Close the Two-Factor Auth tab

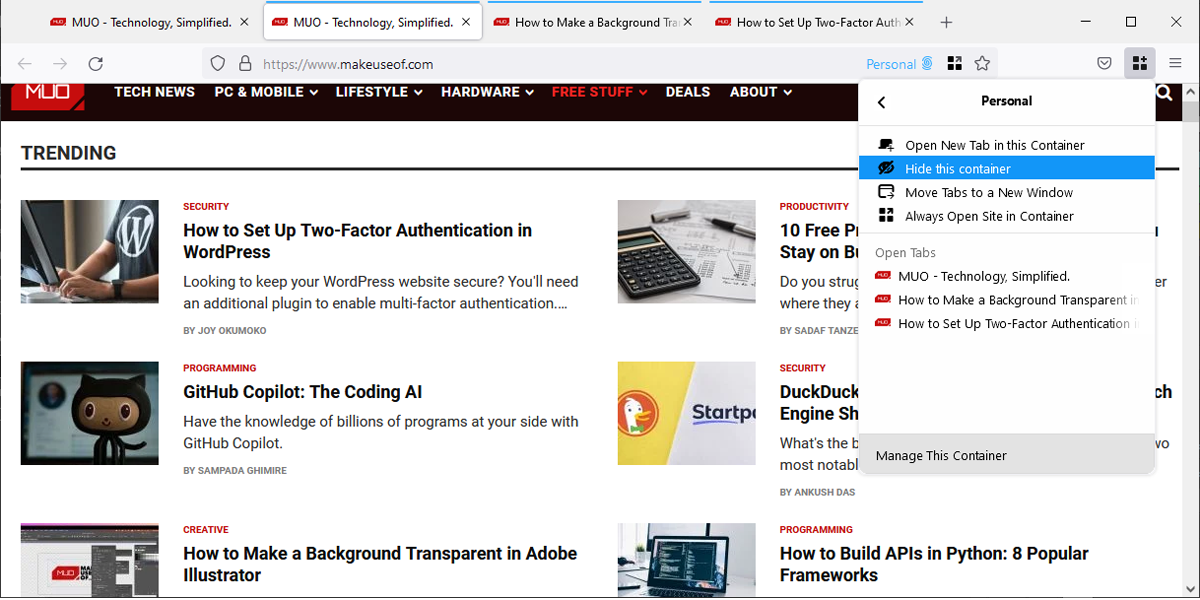coord(910,22)
